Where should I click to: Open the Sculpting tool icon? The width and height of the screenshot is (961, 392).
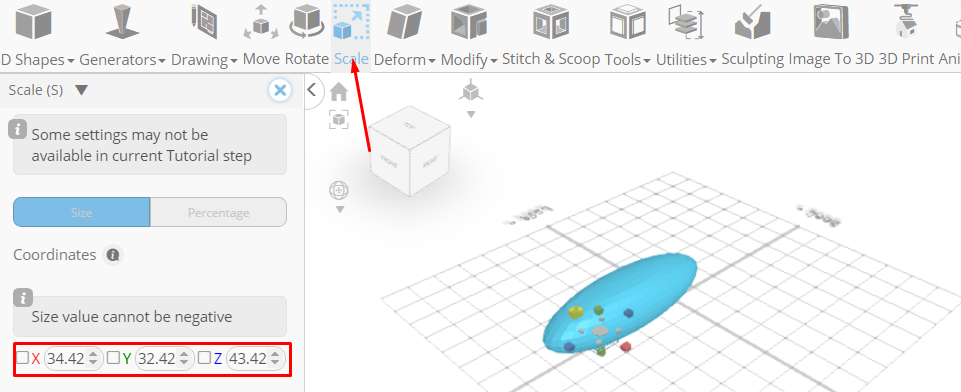click(x=753, y=22)
